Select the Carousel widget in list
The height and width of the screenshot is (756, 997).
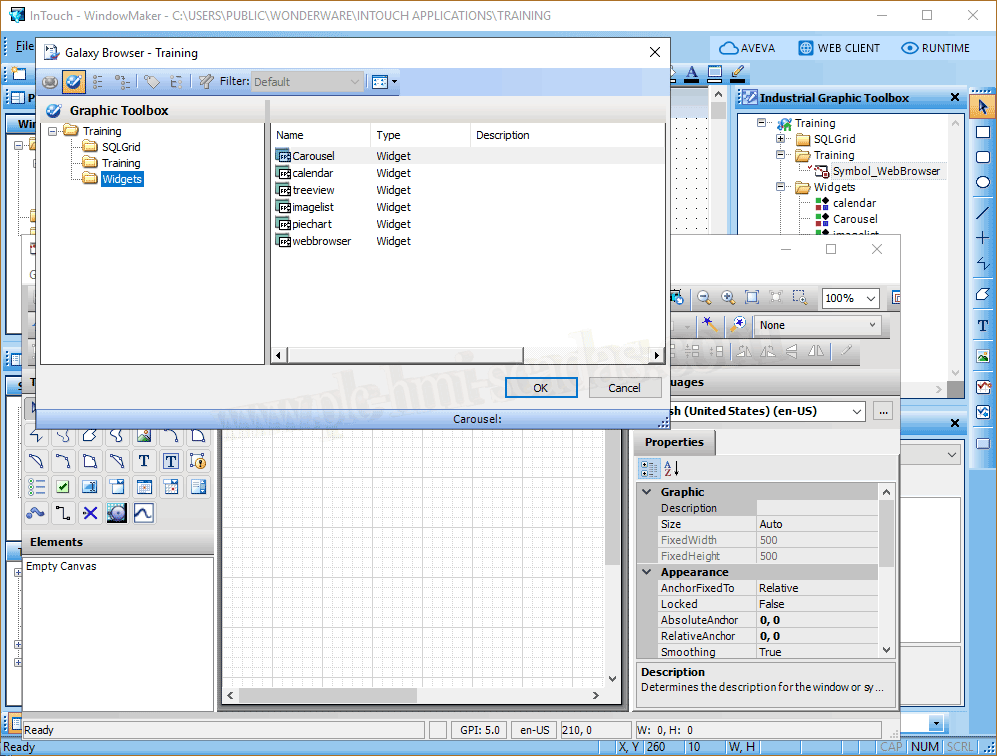point(313,156)
